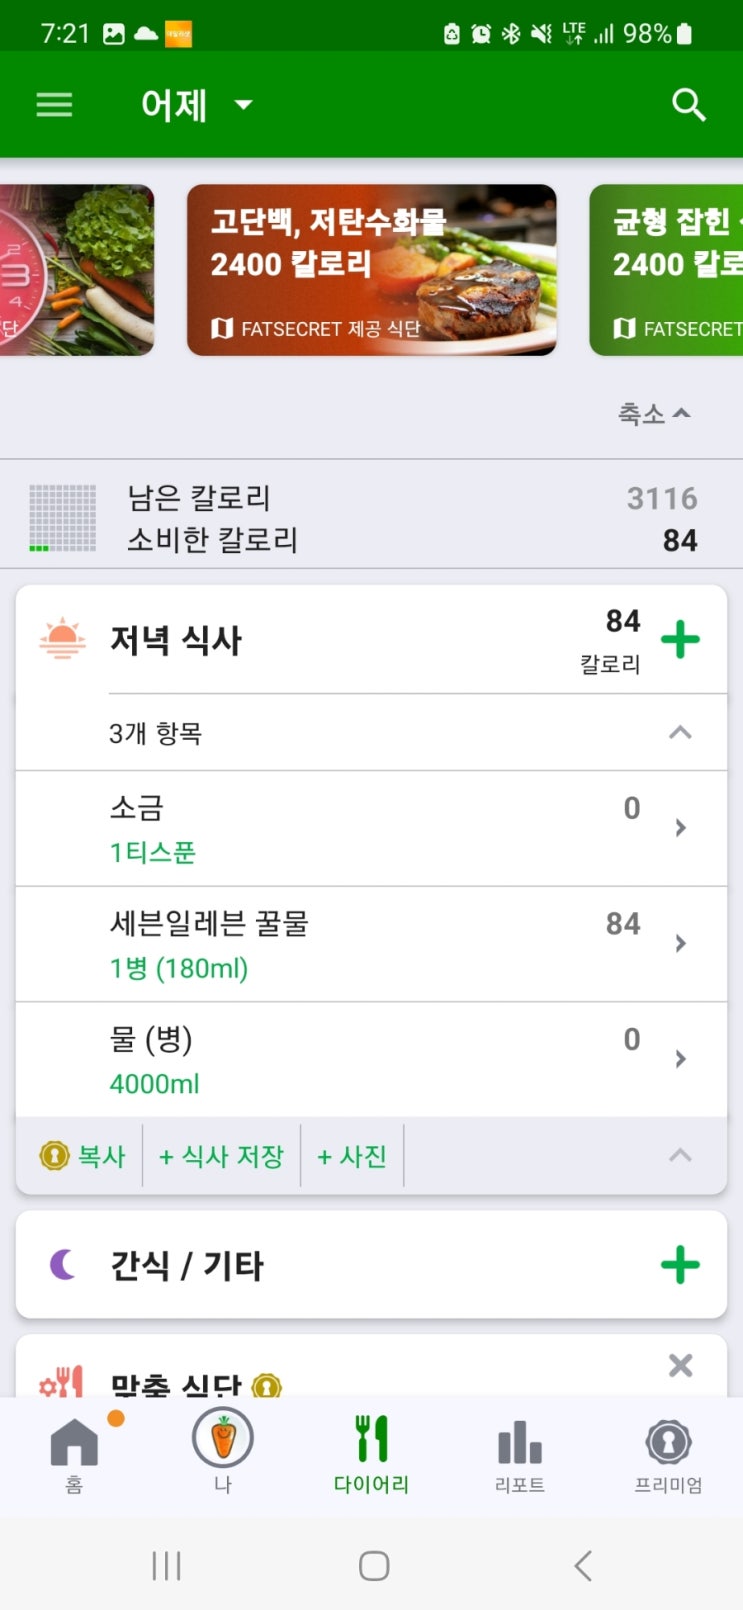Screen dimensions: 743x1610
Task: Dismiss the 맞춤 식단 card
Action: pos(680,1365)
